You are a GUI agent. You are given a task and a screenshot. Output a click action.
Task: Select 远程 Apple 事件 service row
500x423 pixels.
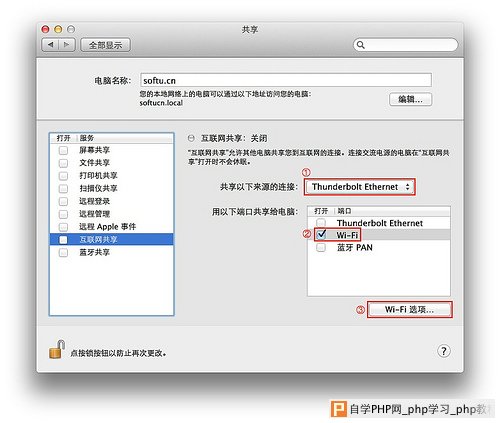click(111, 227)
